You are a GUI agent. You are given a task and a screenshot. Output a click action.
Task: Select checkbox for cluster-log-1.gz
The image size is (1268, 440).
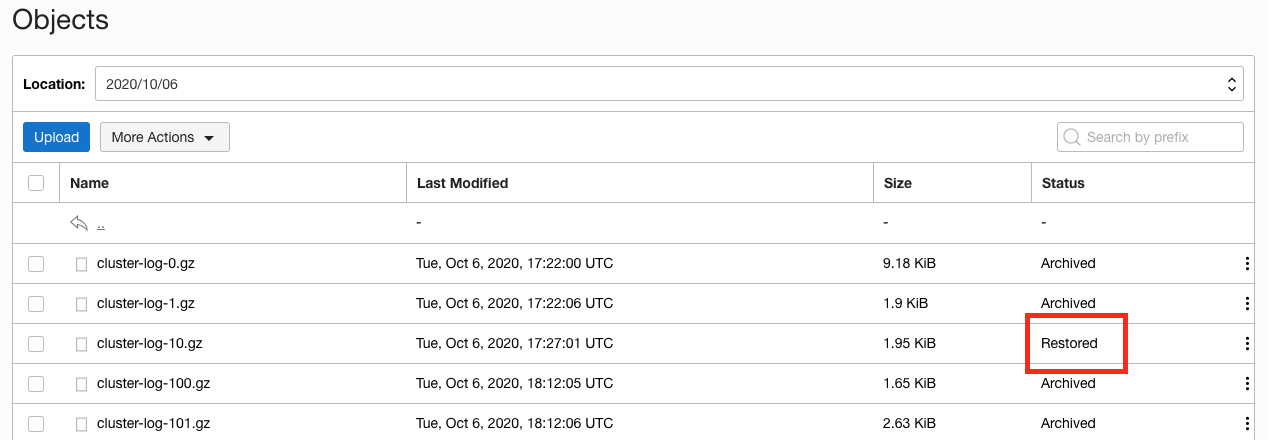36,304
